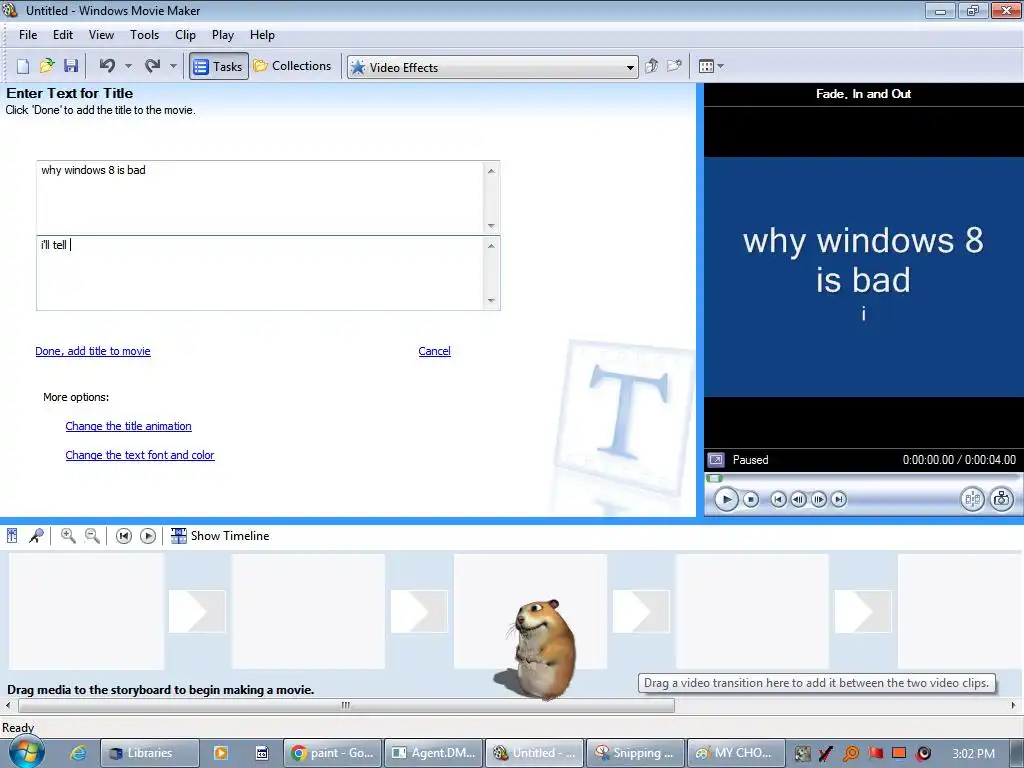This screenshot has height=768, width=1024.
Task: Open the Audio Levels storyboard icon
Action: 12,536
